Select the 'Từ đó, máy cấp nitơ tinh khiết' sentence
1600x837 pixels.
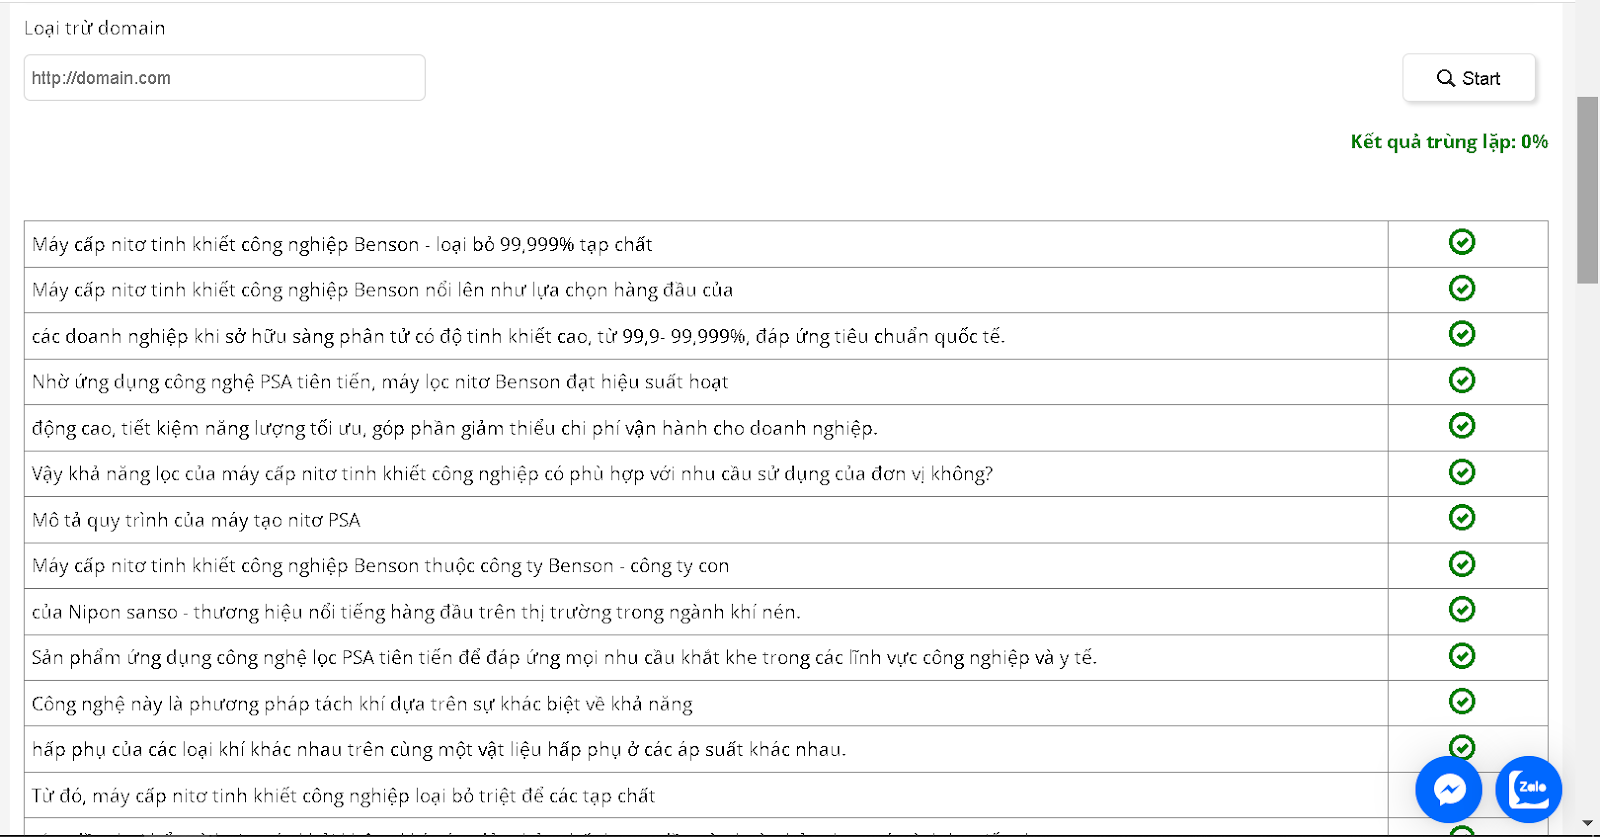(343, 796)
